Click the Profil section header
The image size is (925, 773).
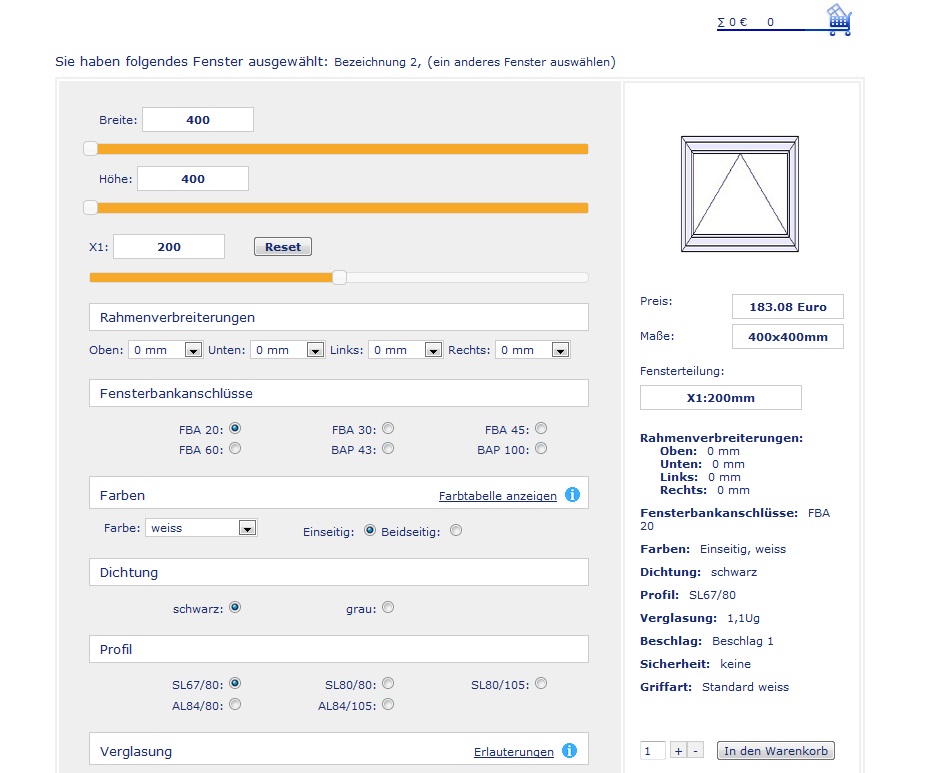339,649
